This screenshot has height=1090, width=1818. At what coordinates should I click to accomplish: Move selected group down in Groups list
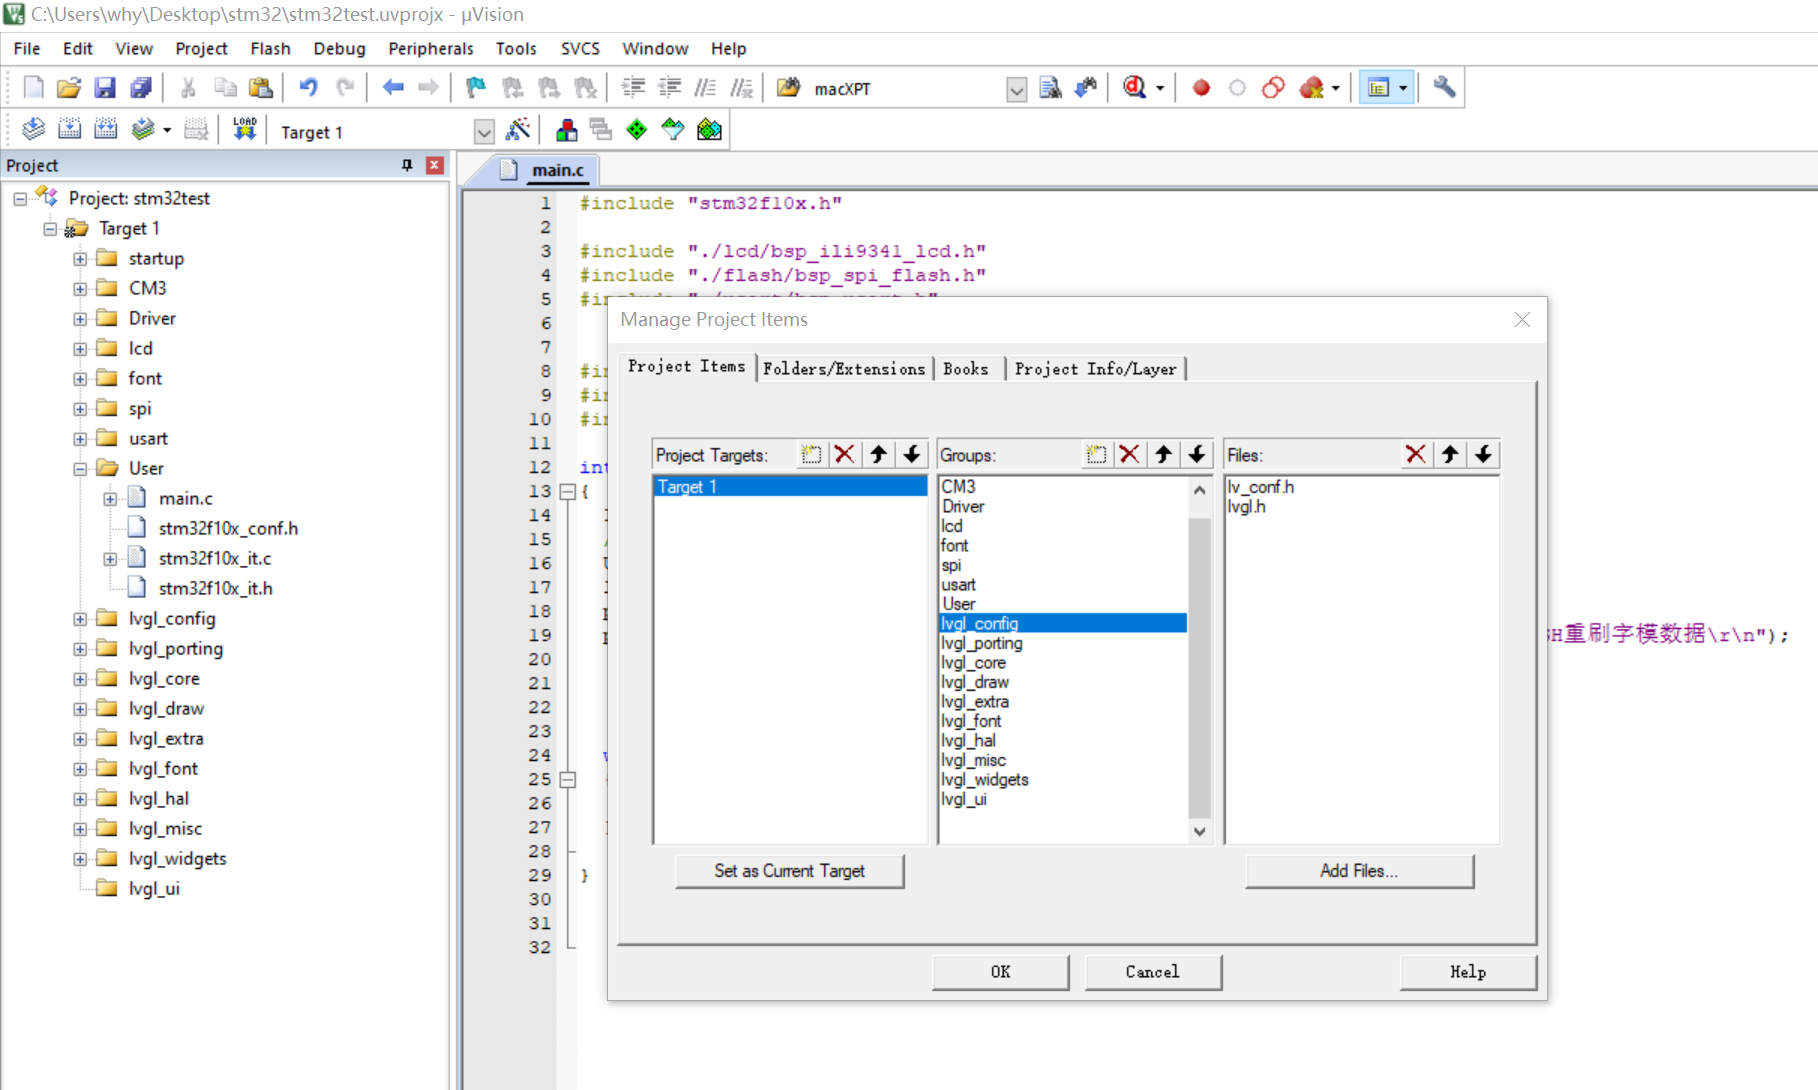point(1197,455)
